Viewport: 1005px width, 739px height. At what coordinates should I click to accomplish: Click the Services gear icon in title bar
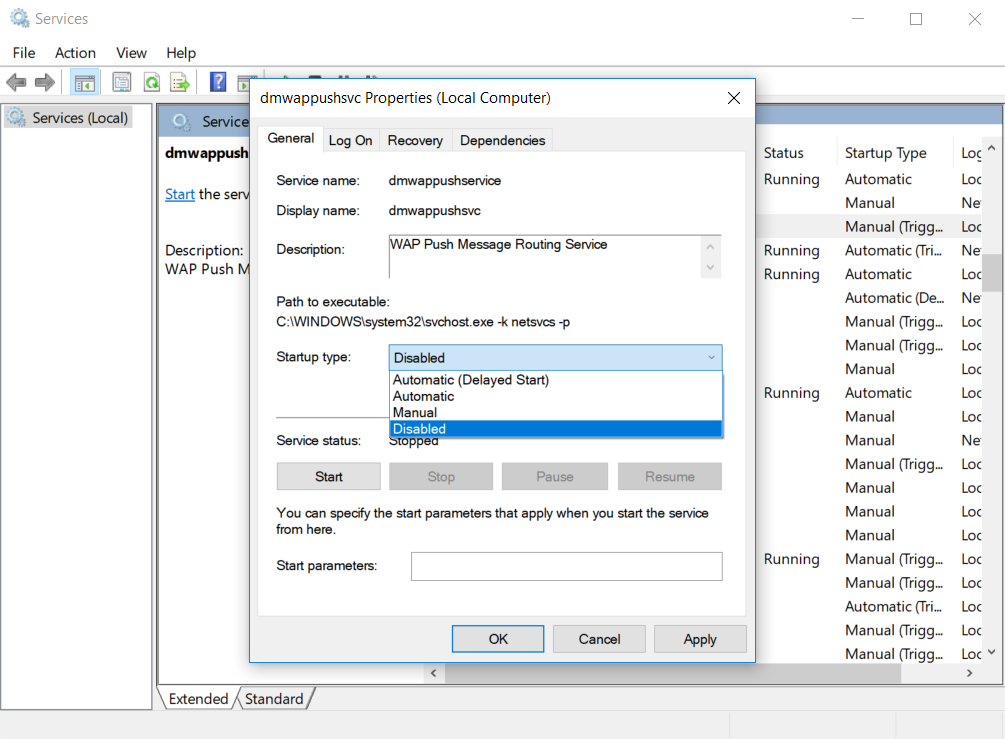point(20,18)
